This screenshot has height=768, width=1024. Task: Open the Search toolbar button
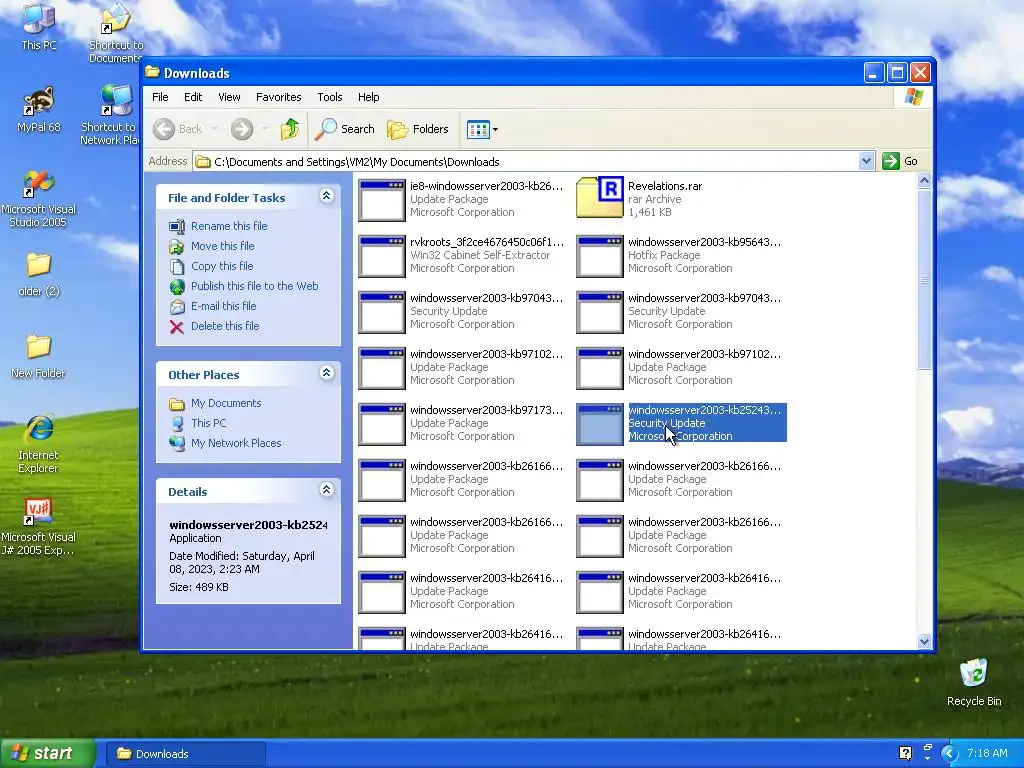[345, 129]
